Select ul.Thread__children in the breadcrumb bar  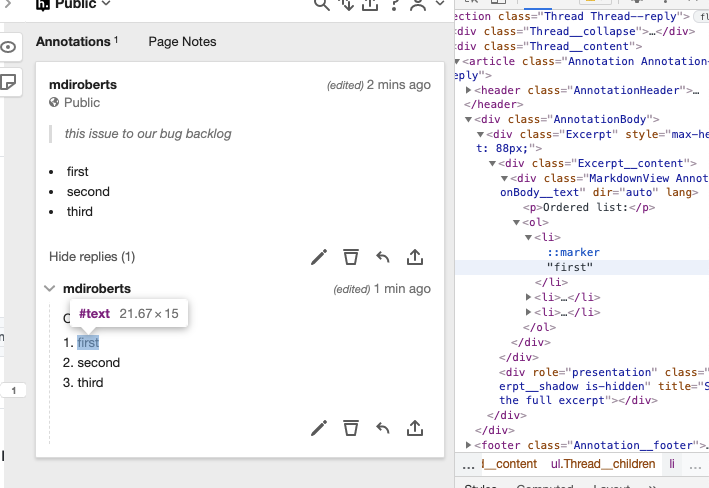point(603,464)
